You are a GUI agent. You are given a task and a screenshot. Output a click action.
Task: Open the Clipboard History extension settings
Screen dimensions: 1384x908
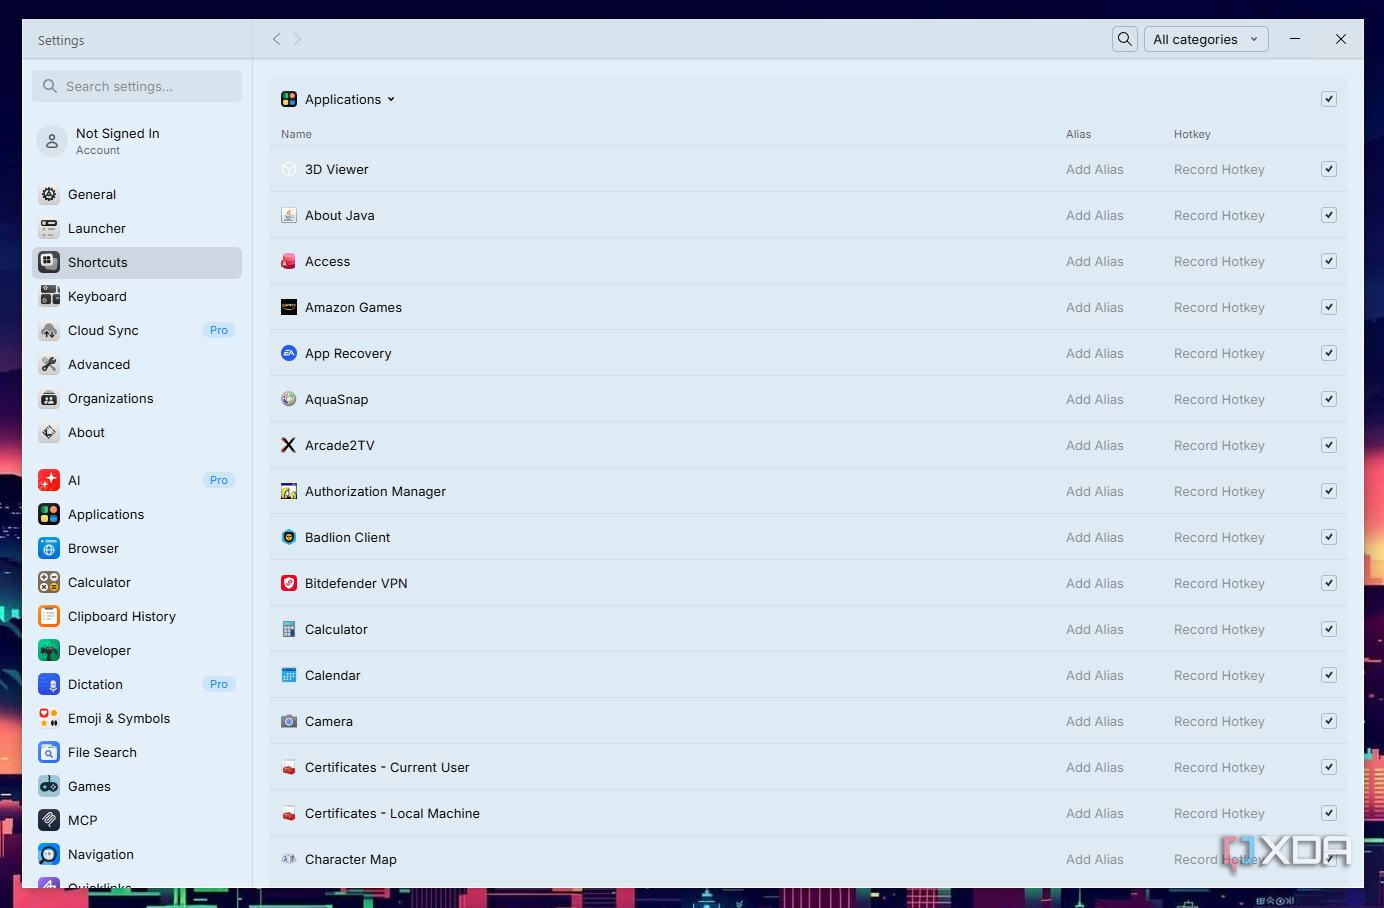click(x=137, y=617)
